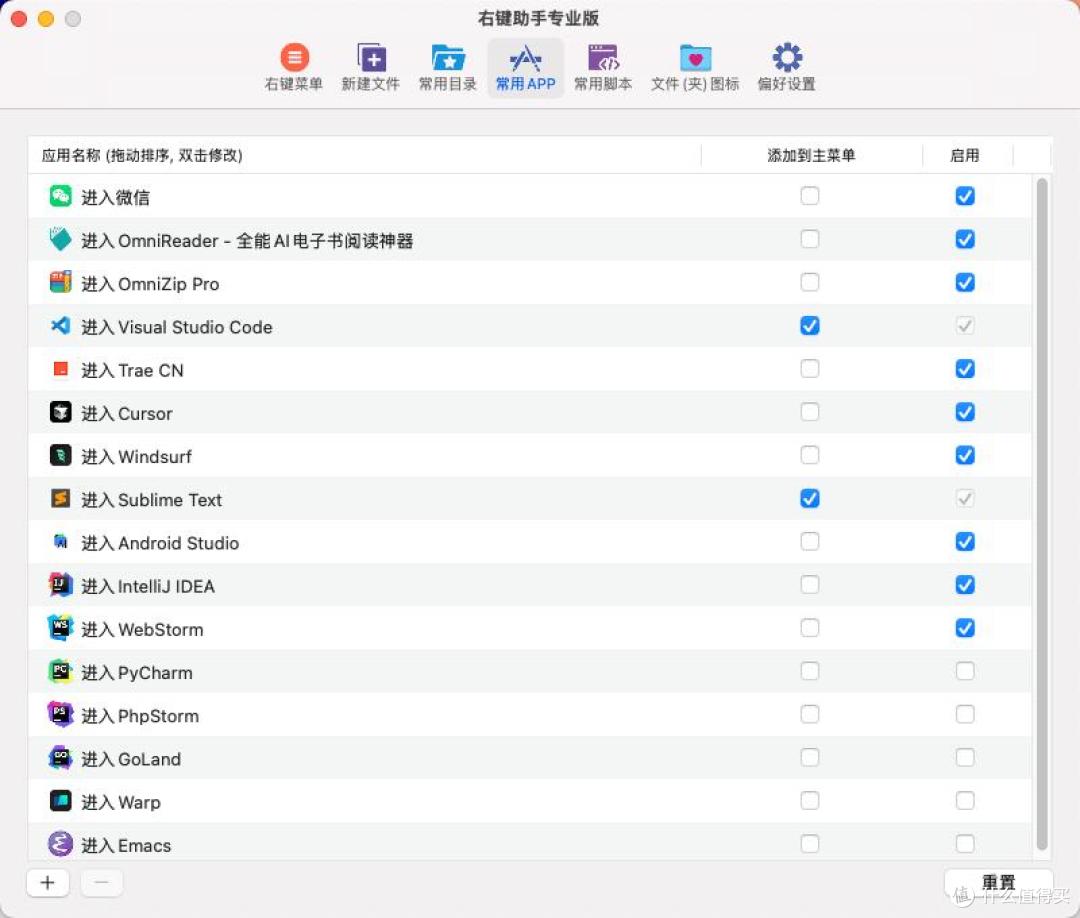Click the Sublime Text app icon
Viewport: 1080px width, 918px height.
(61, 499)
